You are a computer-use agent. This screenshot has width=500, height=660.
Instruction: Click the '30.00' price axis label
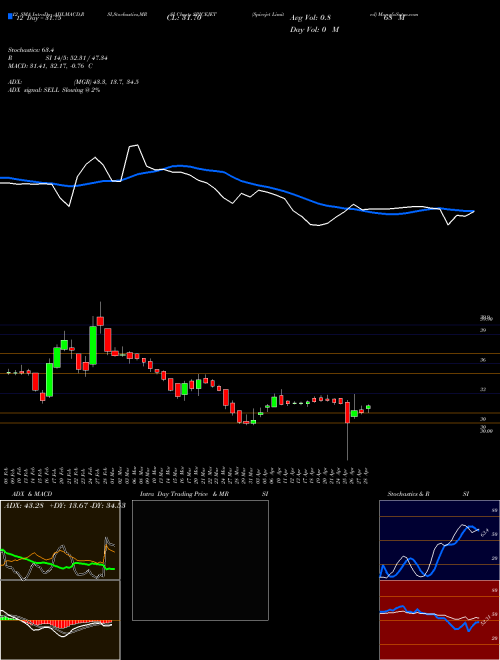[487, 431]
